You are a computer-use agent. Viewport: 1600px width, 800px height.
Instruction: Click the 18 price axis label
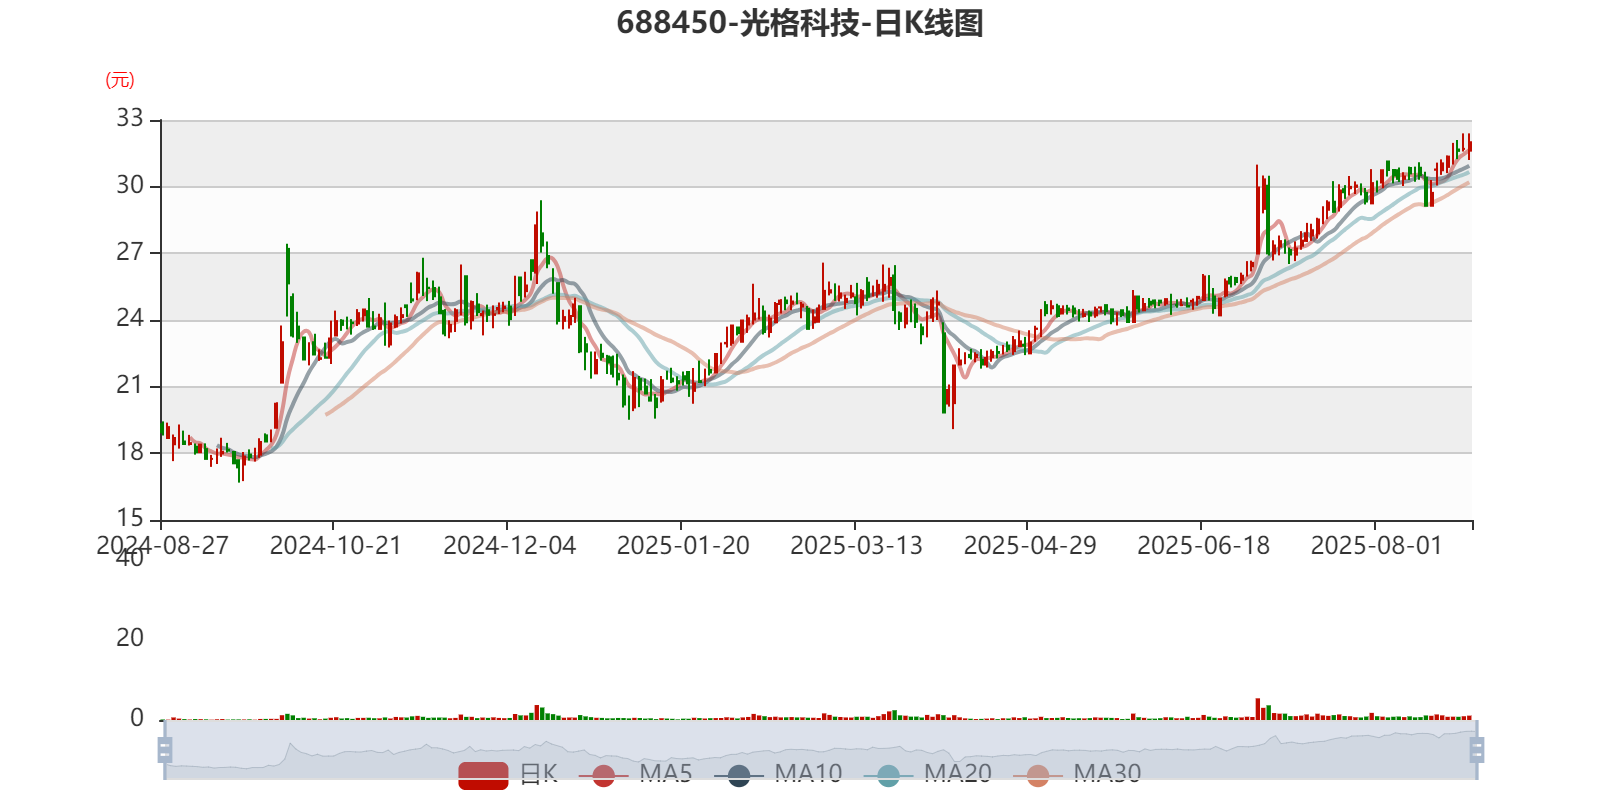point(130,452)
